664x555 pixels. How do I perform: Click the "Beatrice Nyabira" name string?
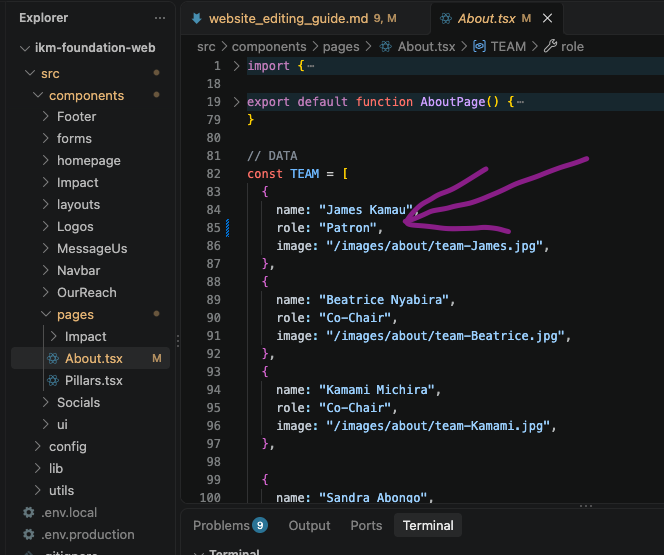[384, 300]
